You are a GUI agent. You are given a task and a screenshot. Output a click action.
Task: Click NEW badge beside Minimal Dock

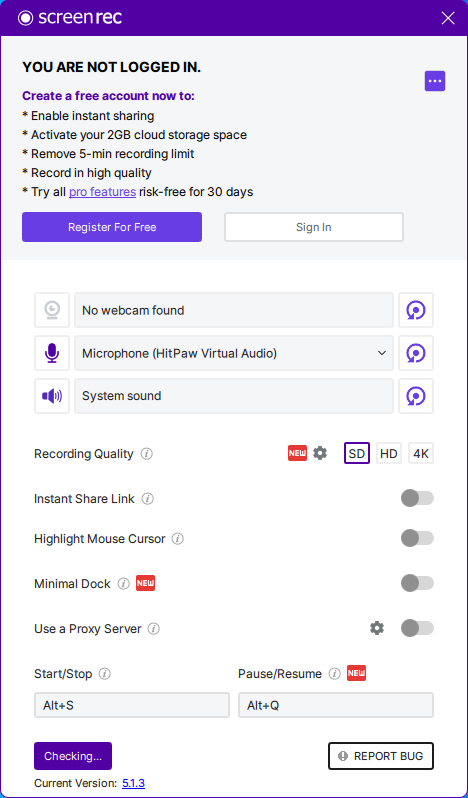click(145, 583)
